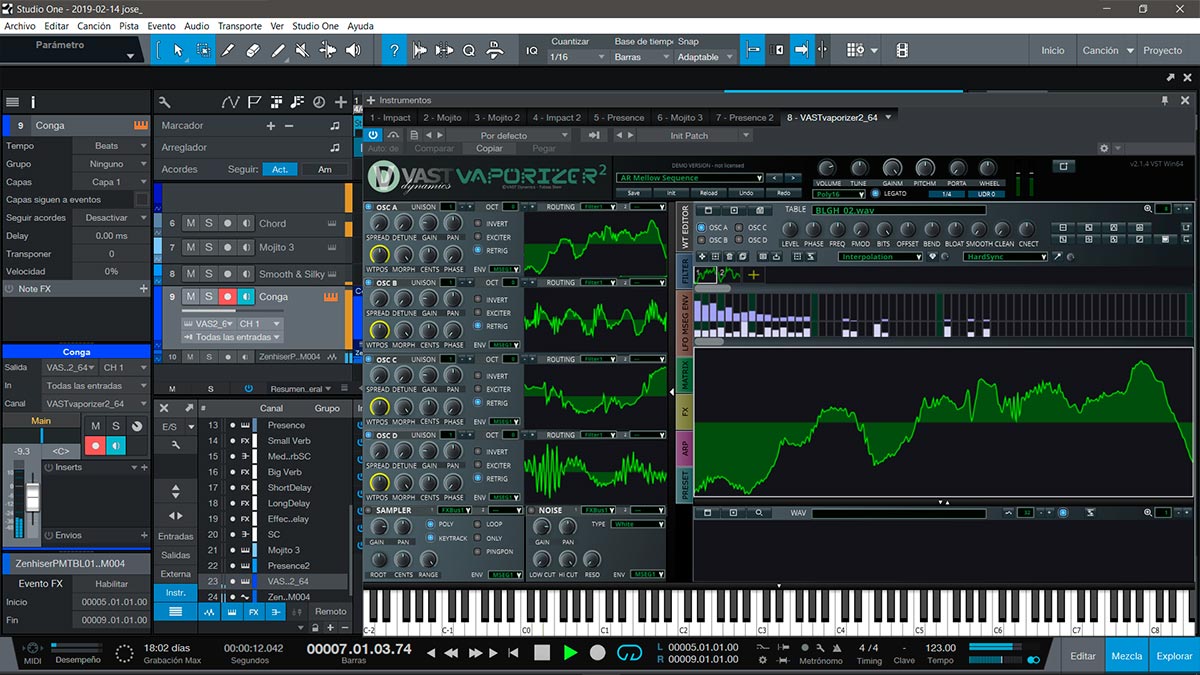Click the Record transport button
Screen dimensions: 1200x675
(x=597, y=652)
